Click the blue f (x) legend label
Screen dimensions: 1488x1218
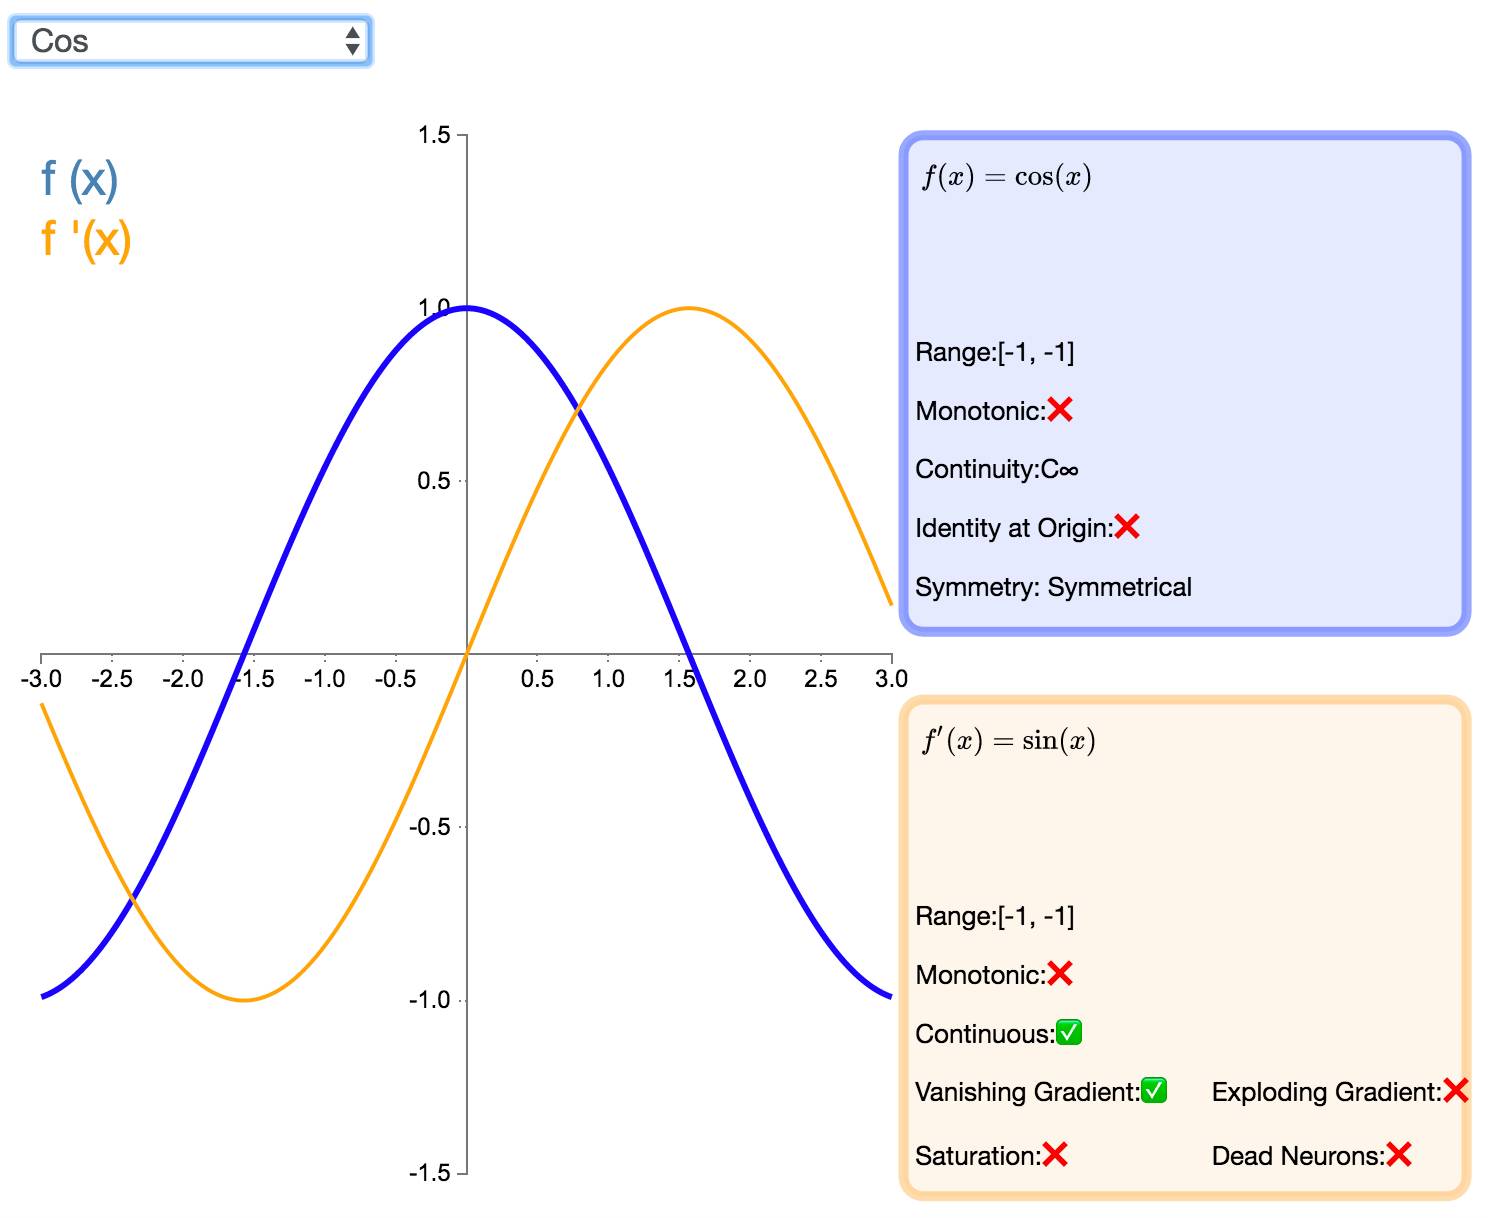(80, 180)
